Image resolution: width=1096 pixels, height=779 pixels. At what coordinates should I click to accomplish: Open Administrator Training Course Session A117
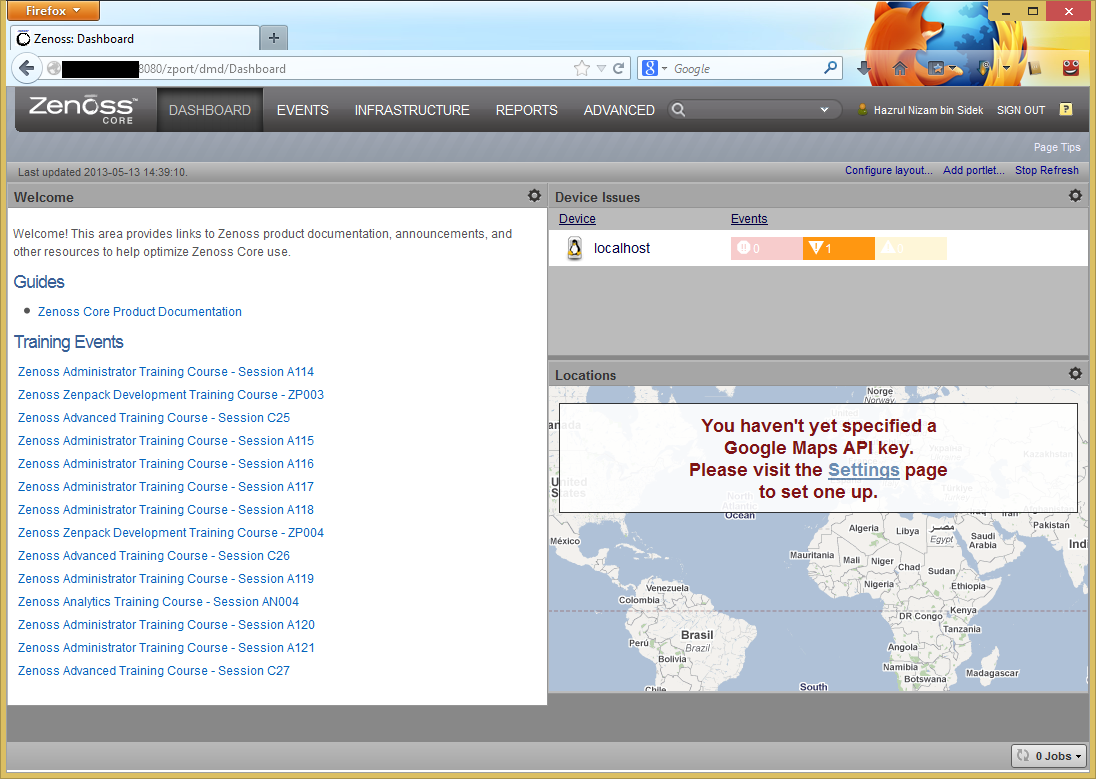click(x=166, y=487)
